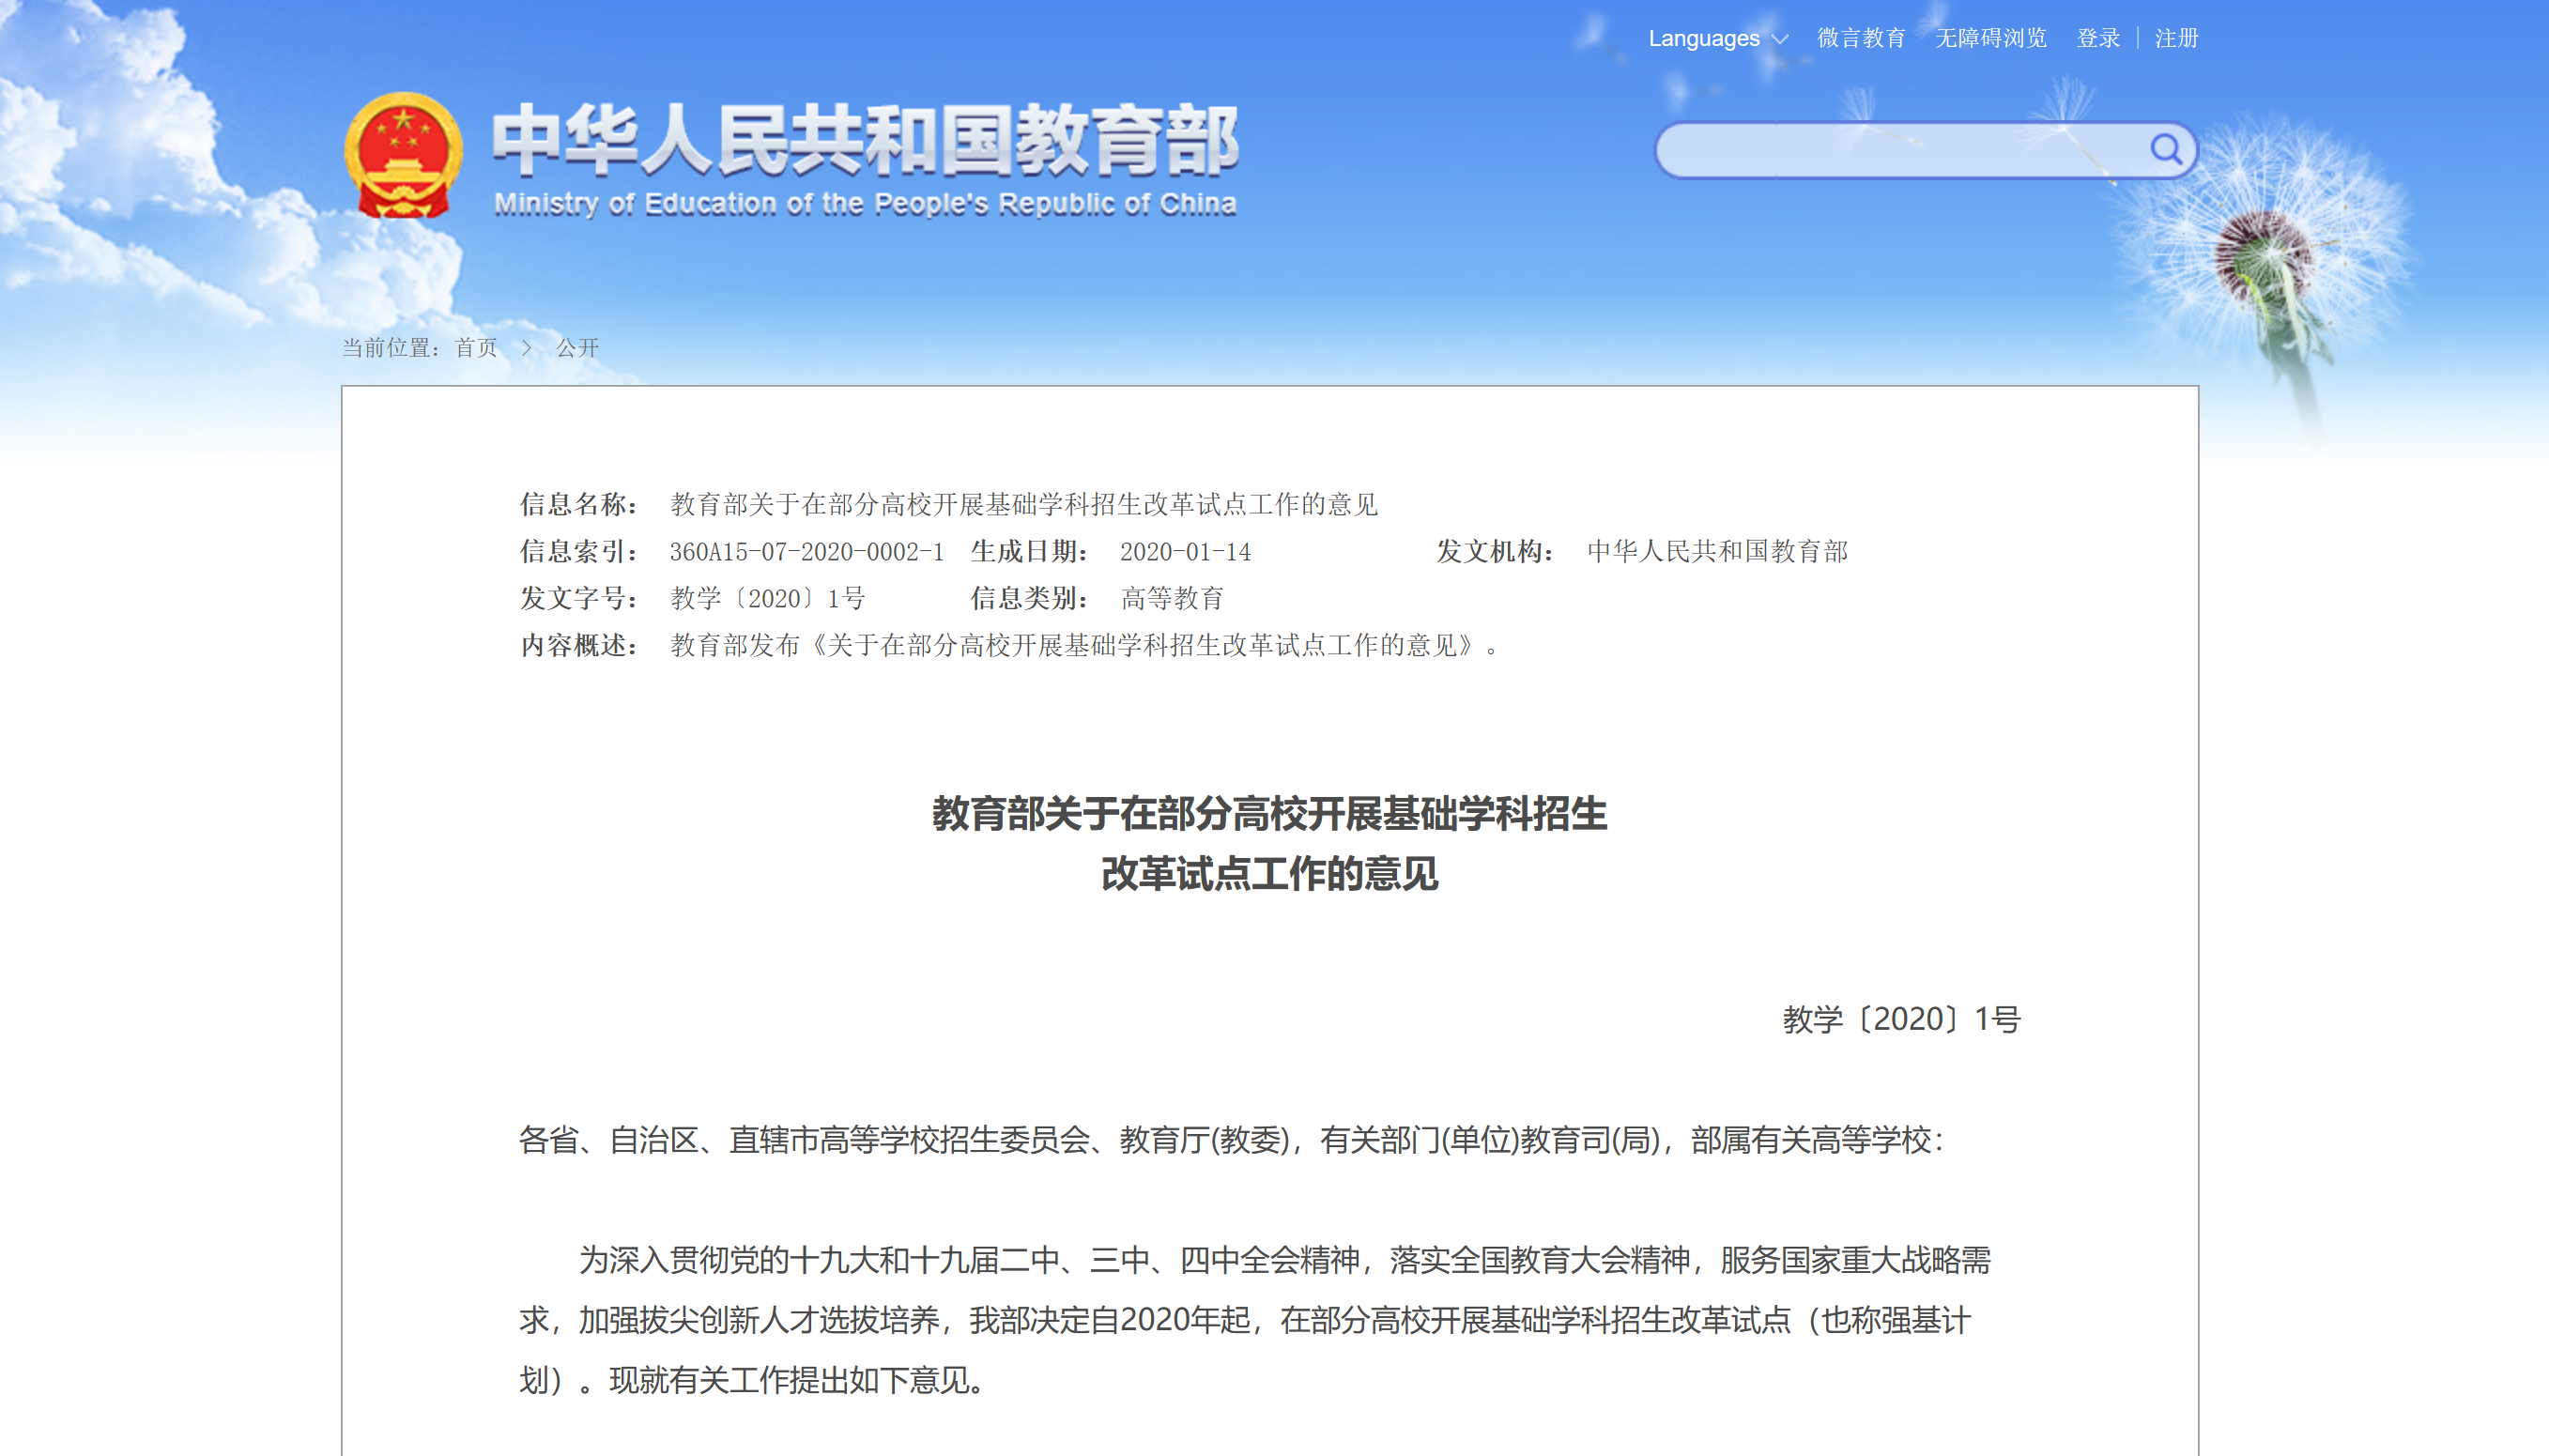Click the 内容概述 summary text
Image resolution: width=2549 pixels, height=1456 pixels.
click(1085, 645)
